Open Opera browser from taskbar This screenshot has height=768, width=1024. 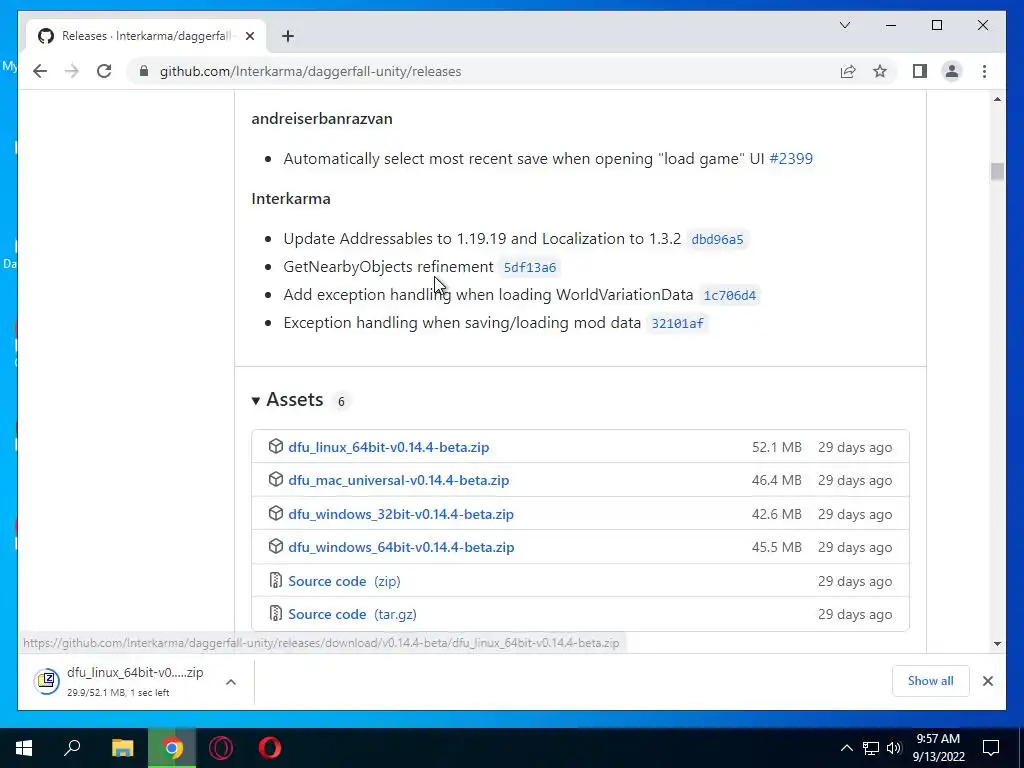[x=270, y=748]
